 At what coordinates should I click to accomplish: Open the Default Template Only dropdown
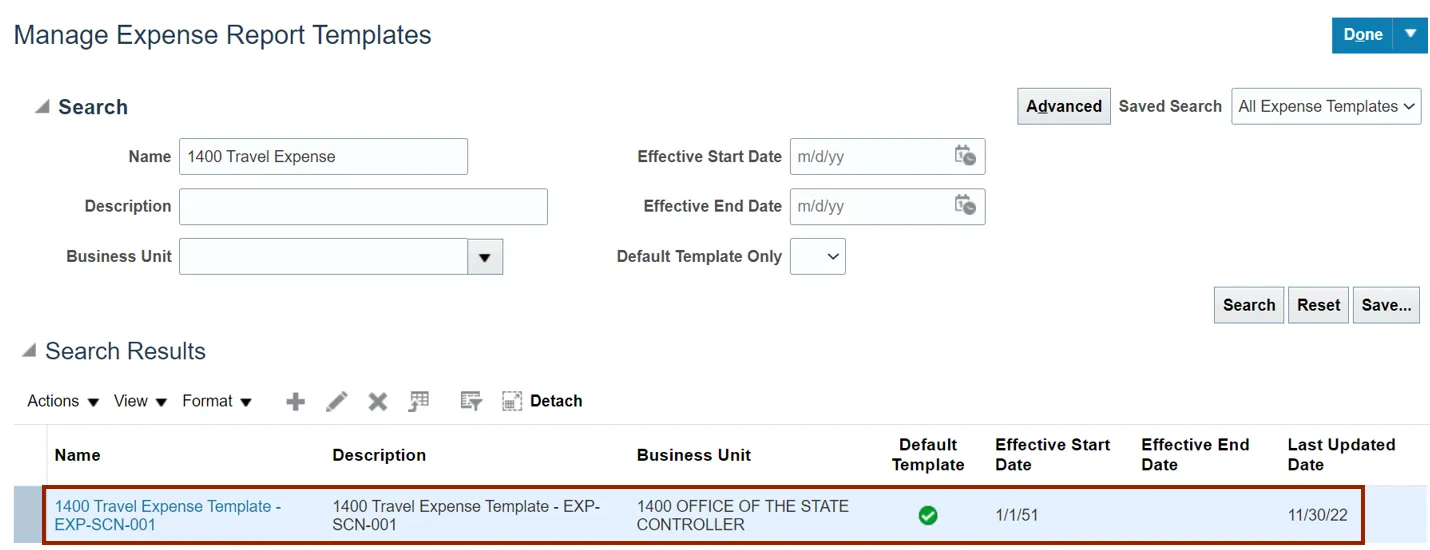818,257
